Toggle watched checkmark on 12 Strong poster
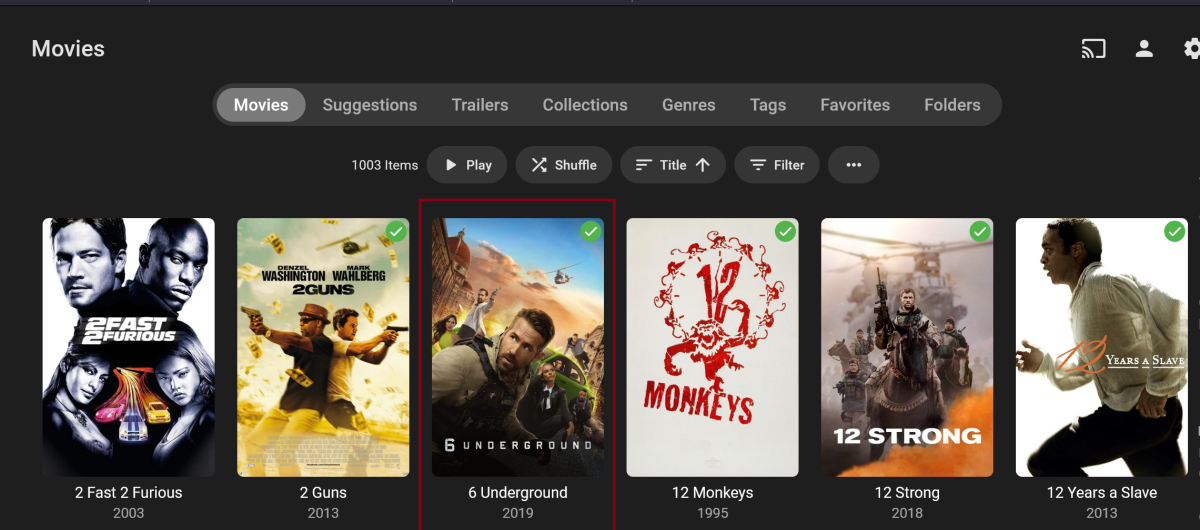This screenshot has height=530, width=1200. [x=980, y=232]
